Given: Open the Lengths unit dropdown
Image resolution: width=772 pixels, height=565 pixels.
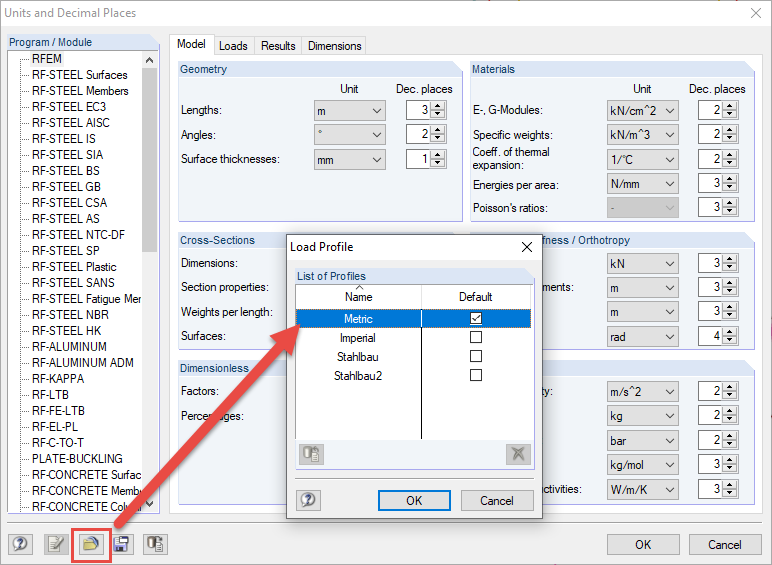Looking at the screenshot, I should pos(350,110).
